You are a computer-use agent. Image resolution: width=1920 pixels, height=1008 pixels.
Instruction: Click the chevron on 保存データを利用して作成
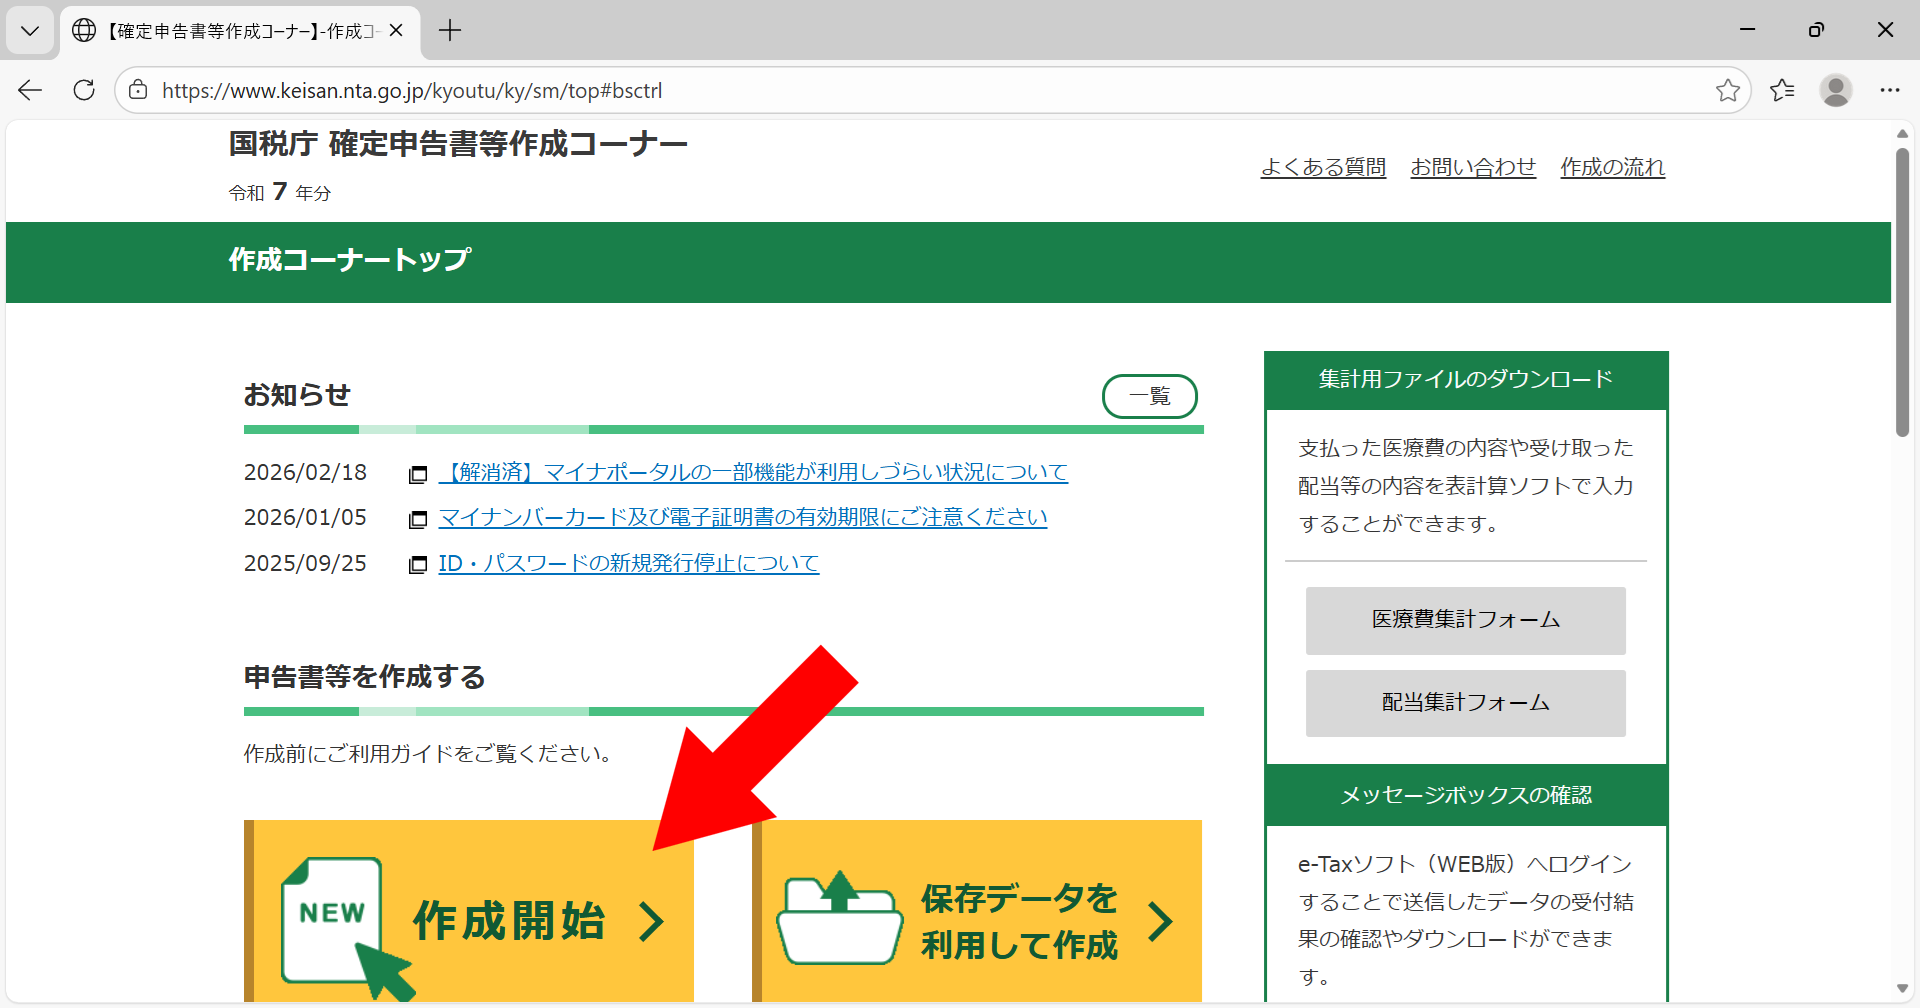click(x=1160, y=921)
